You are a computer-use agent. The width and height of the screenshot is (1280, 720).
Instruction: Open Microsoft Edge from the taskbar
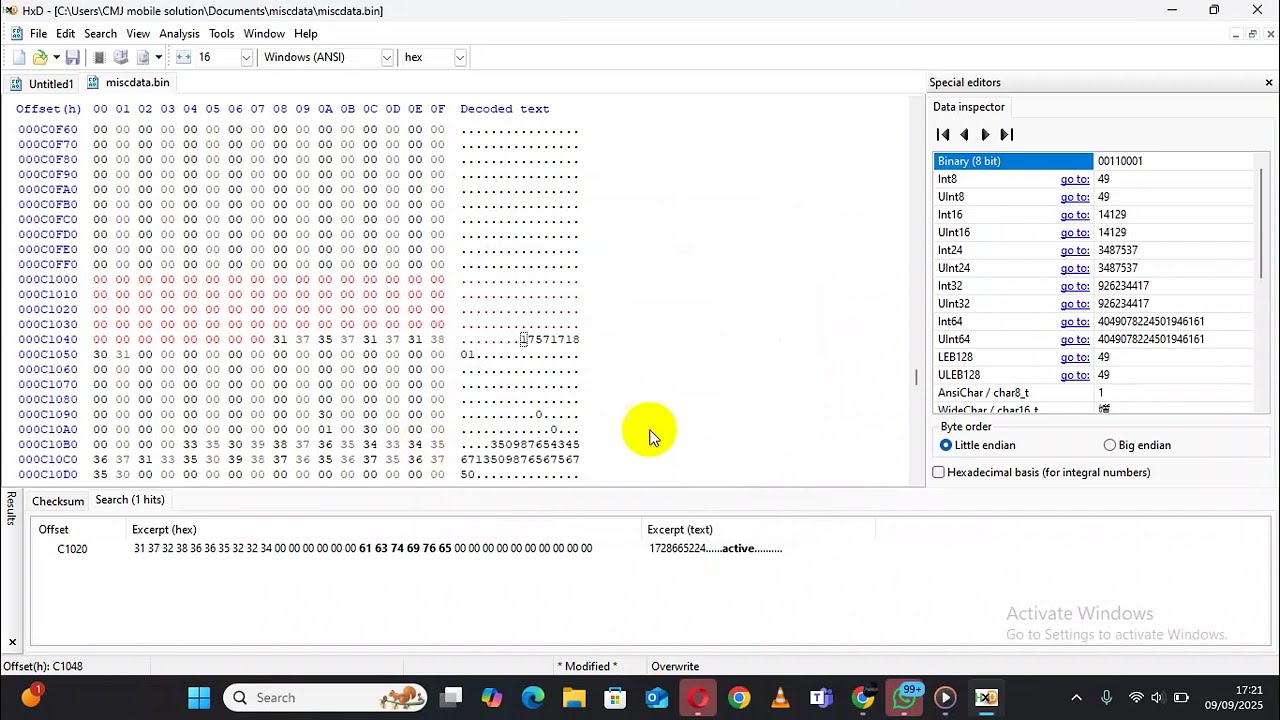point(533,698)
